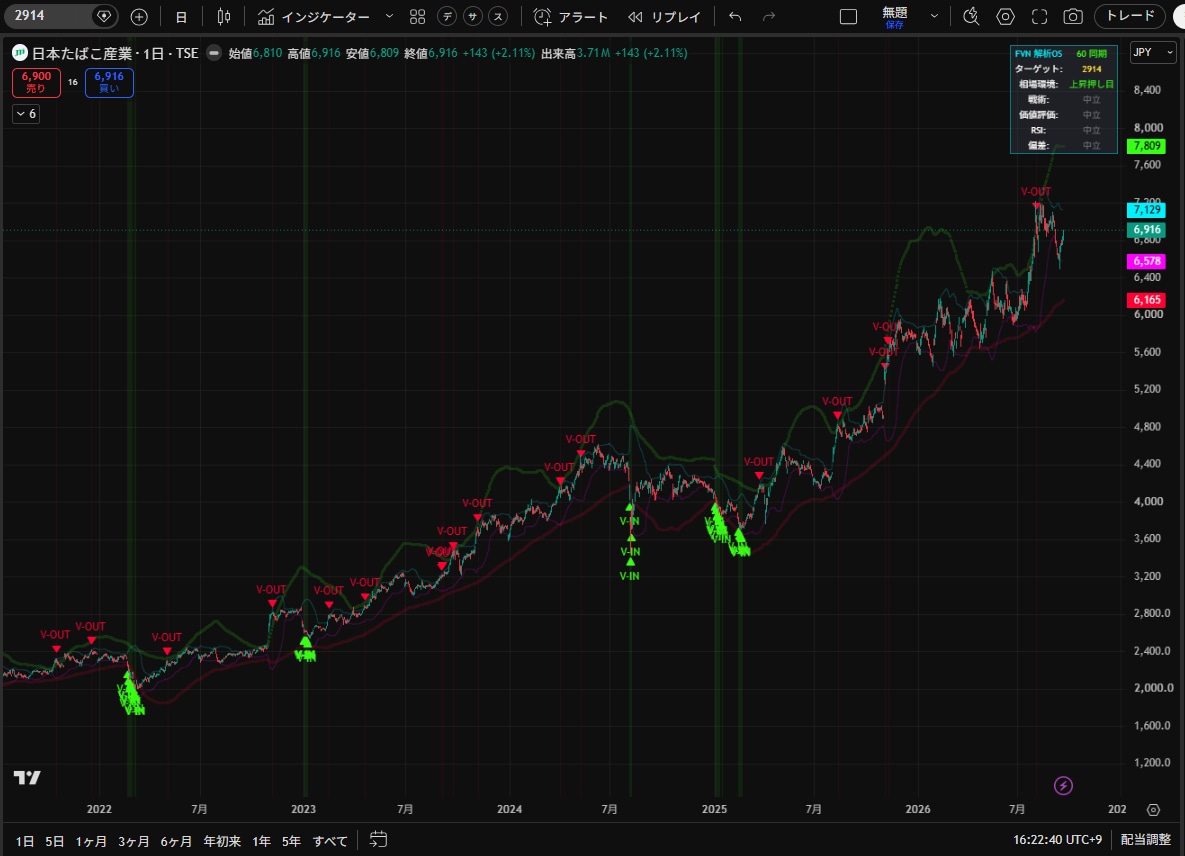
Task: Open the 日 timeframe interval selector
Action: click(x=181, y=17)
